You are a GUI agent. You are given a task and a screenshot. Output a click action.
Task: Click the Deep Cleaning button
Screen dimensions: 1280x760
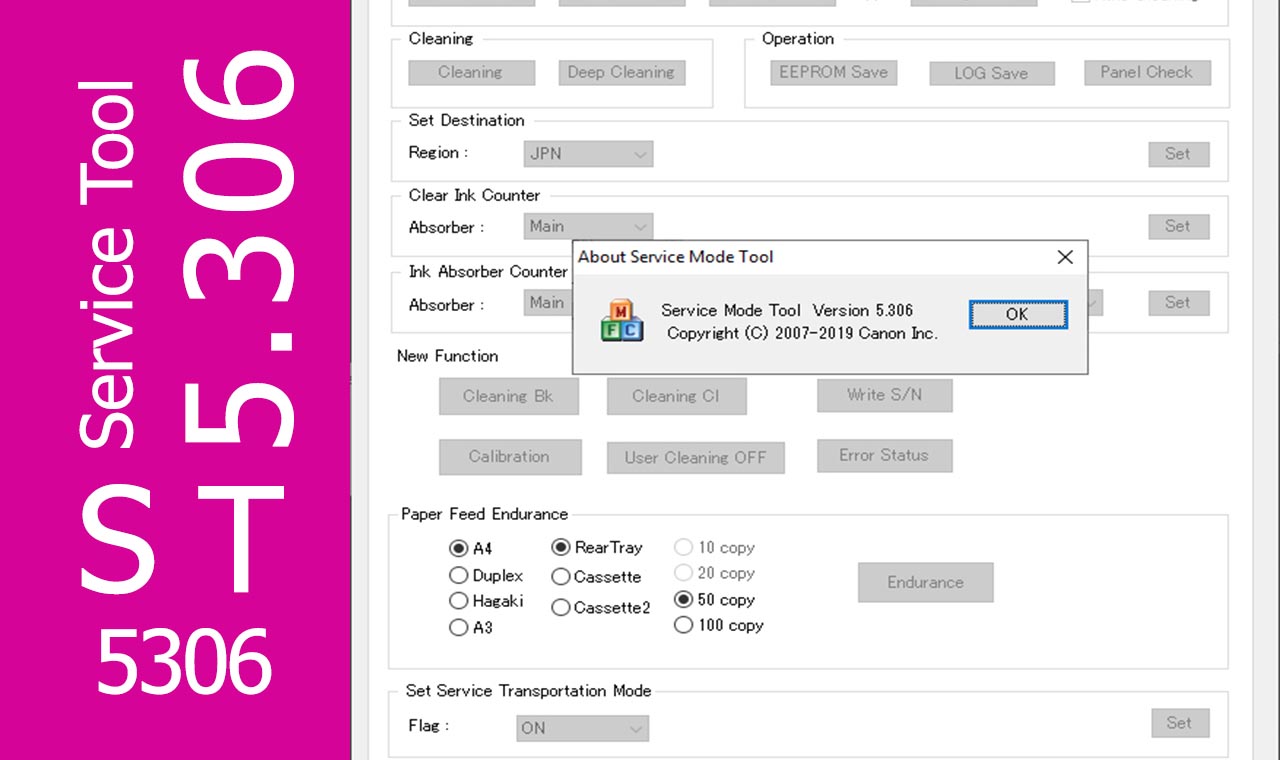click(621, 72)
